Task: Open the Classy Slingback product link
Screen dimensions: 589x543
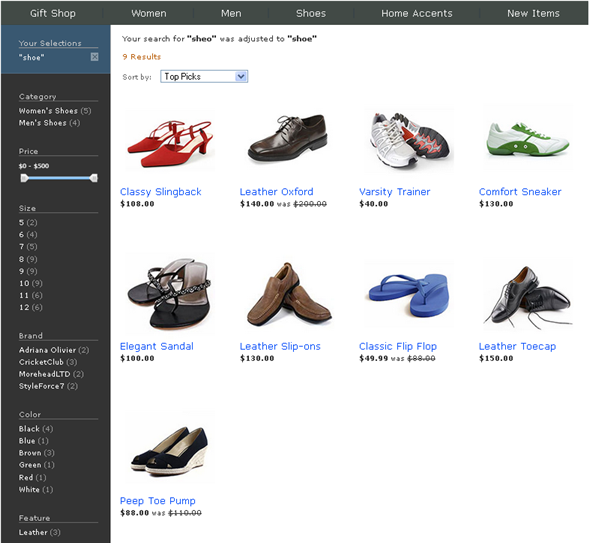Action: (161, 192)
